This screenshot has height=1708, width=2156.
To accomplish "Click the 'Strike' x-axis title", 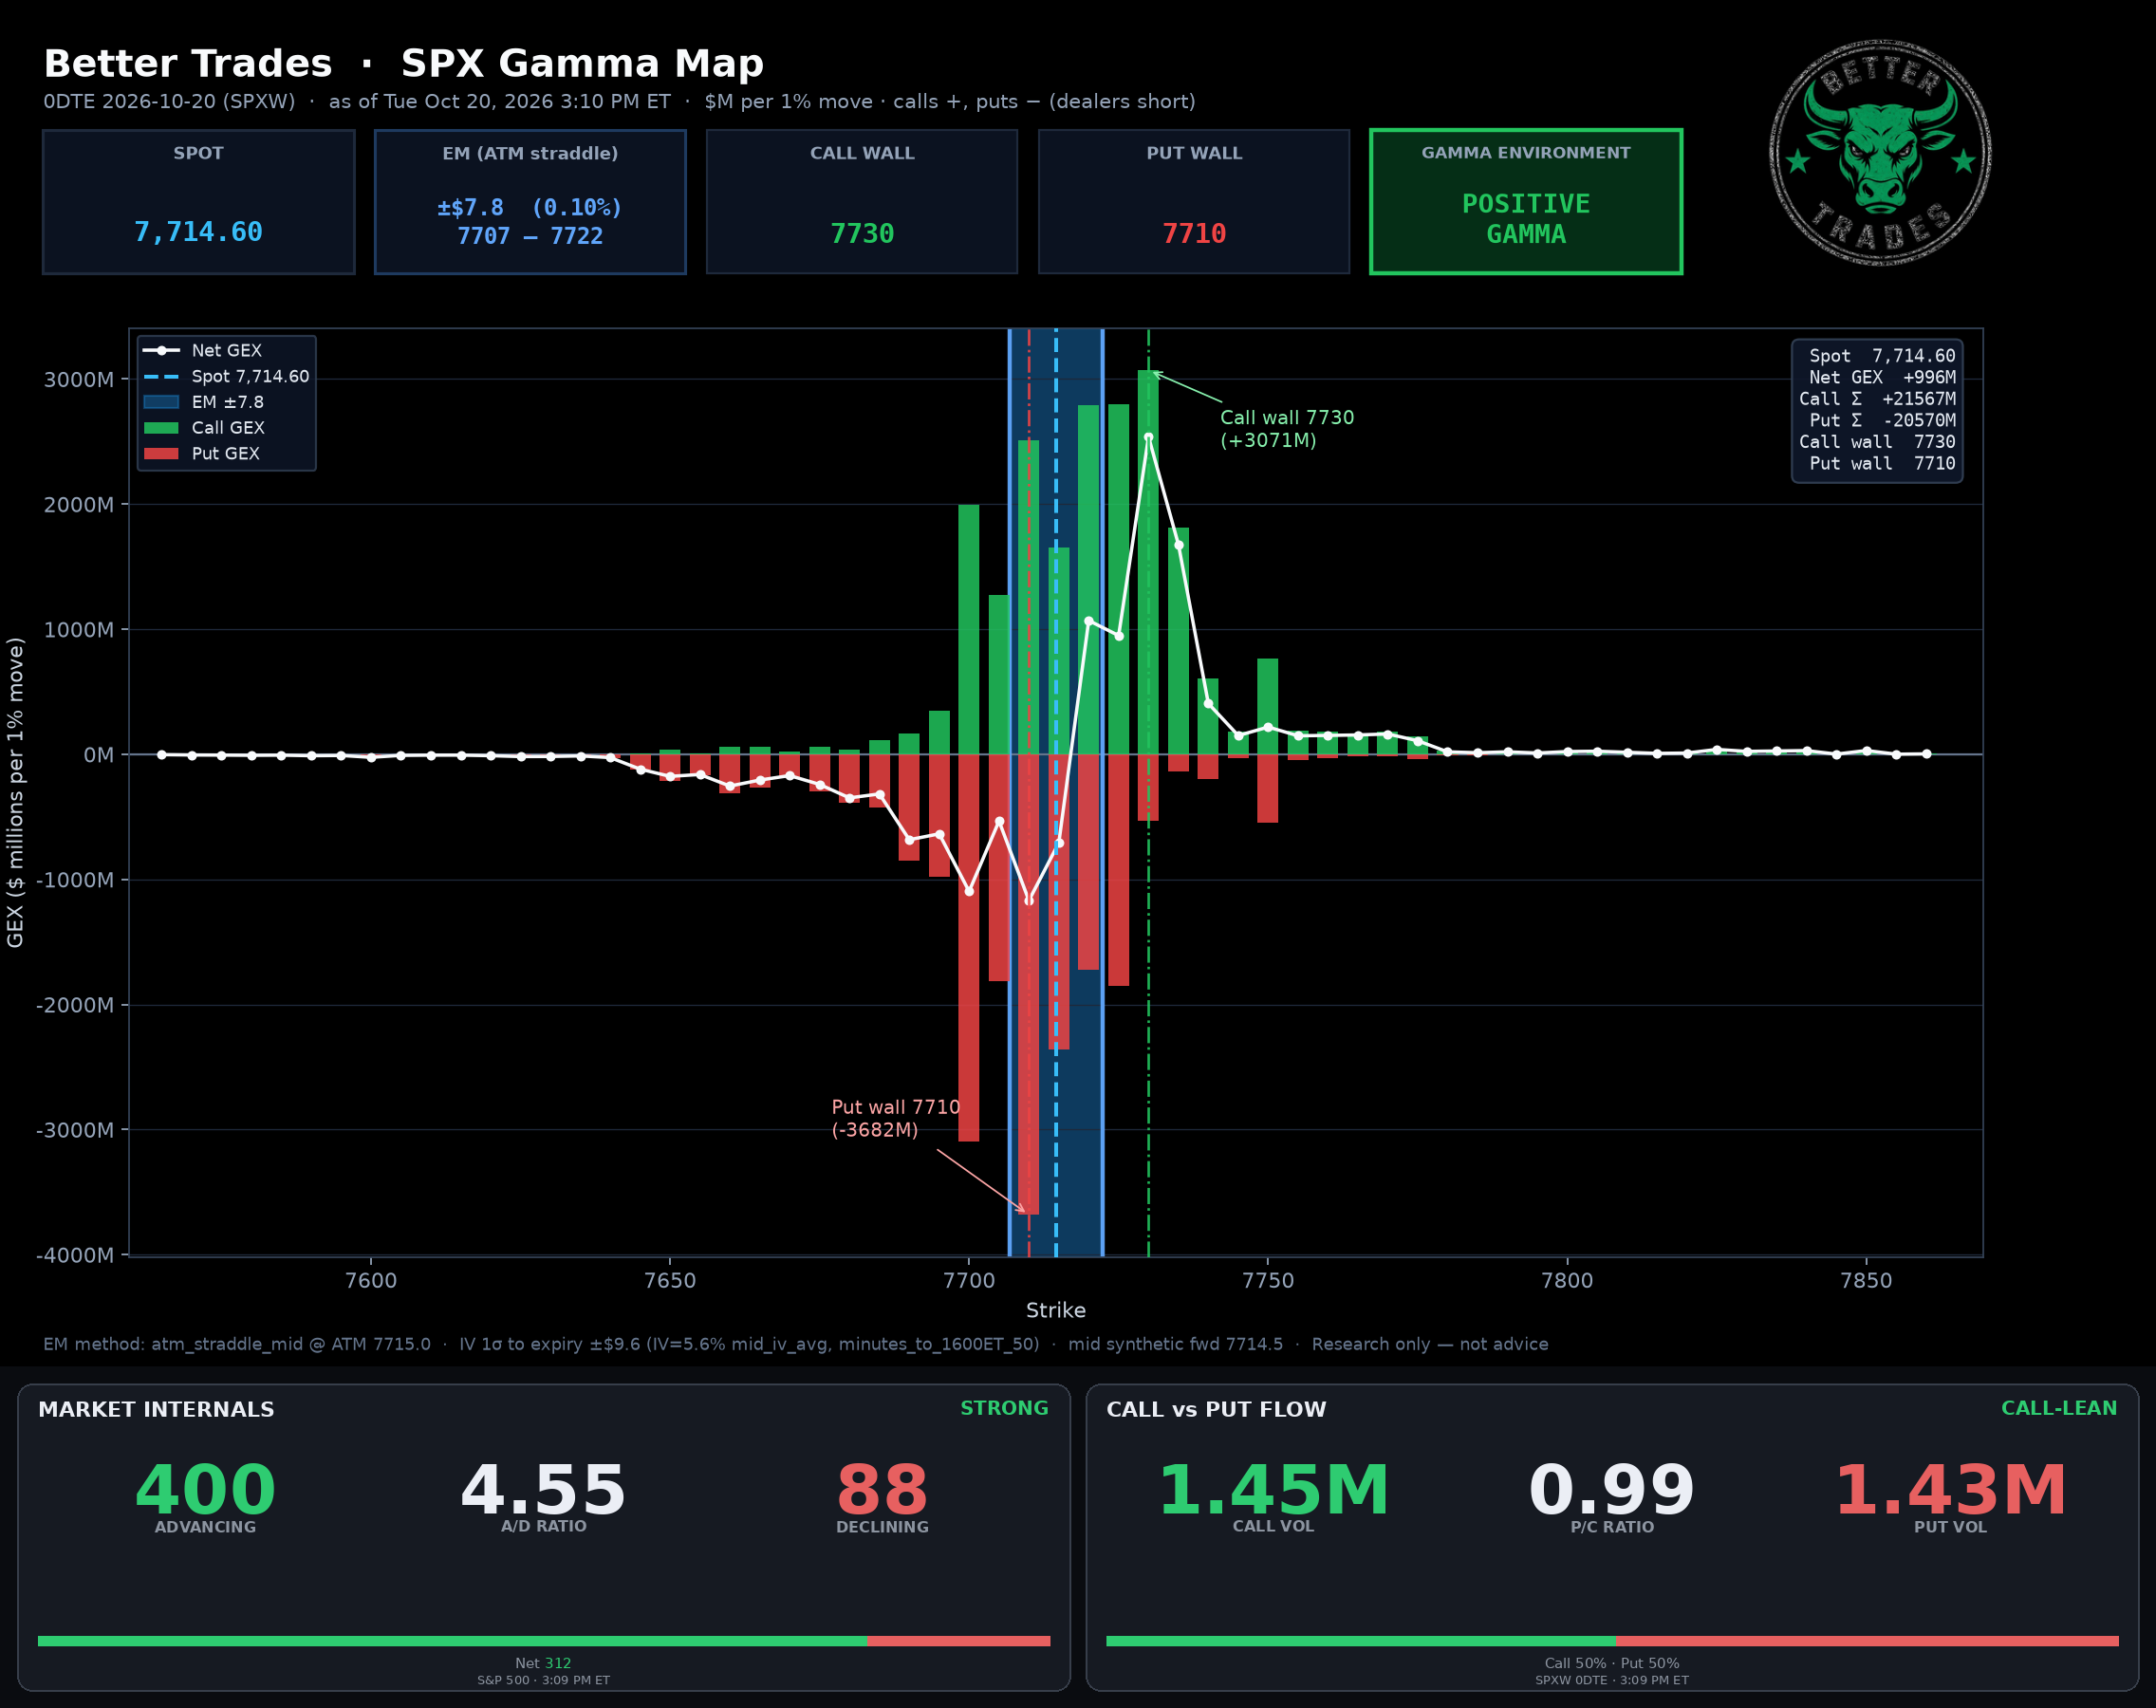I will [1056, 1311].
